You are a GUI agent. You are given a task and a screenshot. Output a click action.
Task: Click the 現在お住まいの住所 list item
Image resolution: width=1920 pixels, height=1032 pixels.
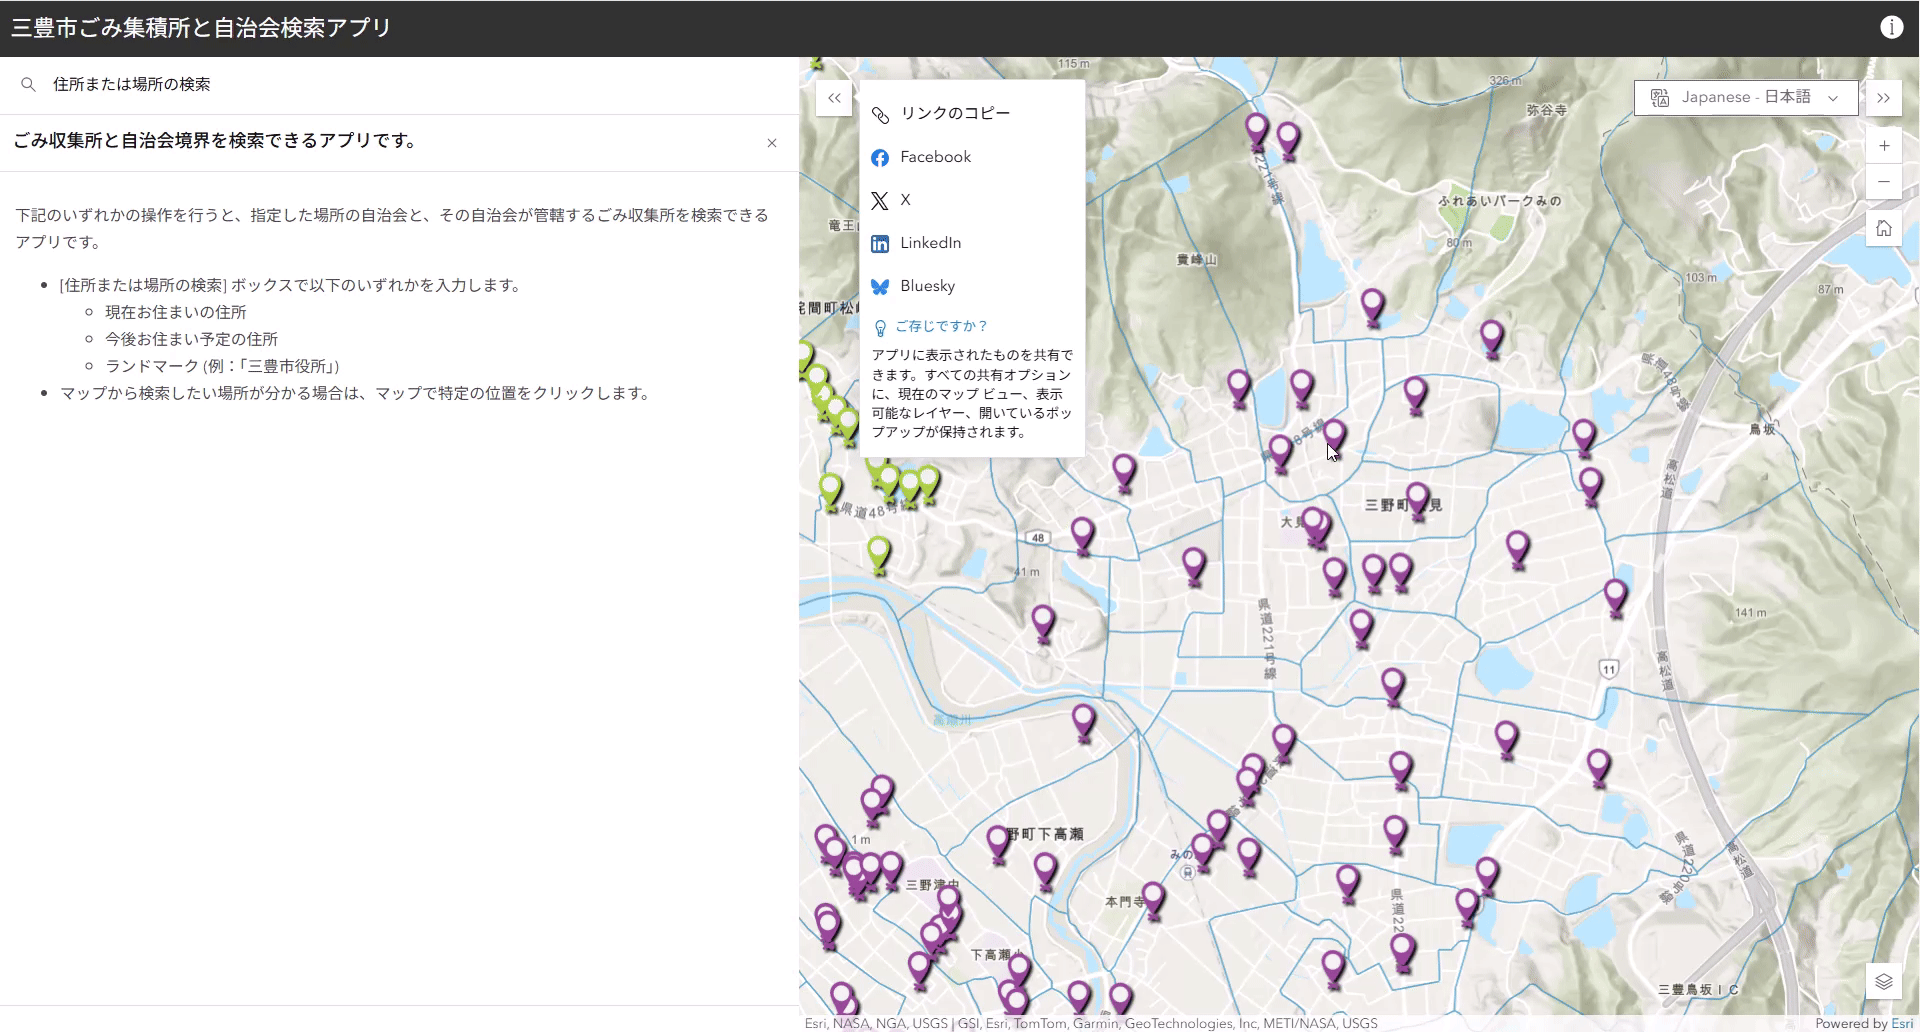coord(176,312)
